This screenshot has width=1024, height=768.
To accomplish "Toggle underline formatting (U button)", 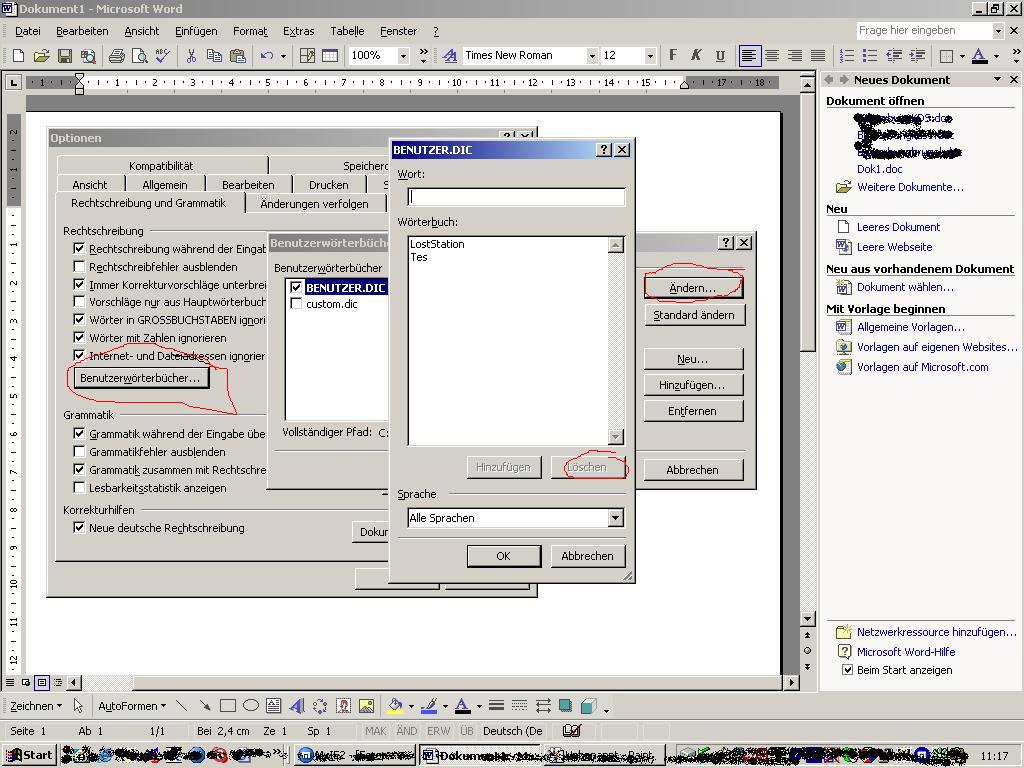I will coord(720,56).
